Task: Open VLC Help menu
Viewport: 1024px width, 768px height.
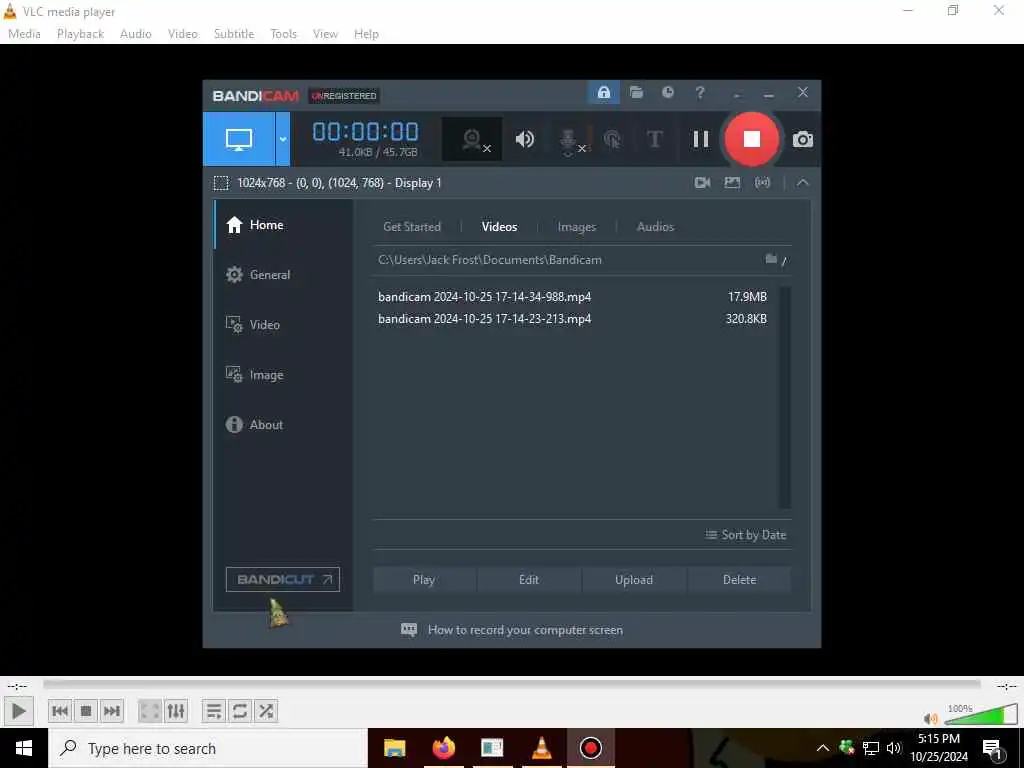Action: (366, 34)
